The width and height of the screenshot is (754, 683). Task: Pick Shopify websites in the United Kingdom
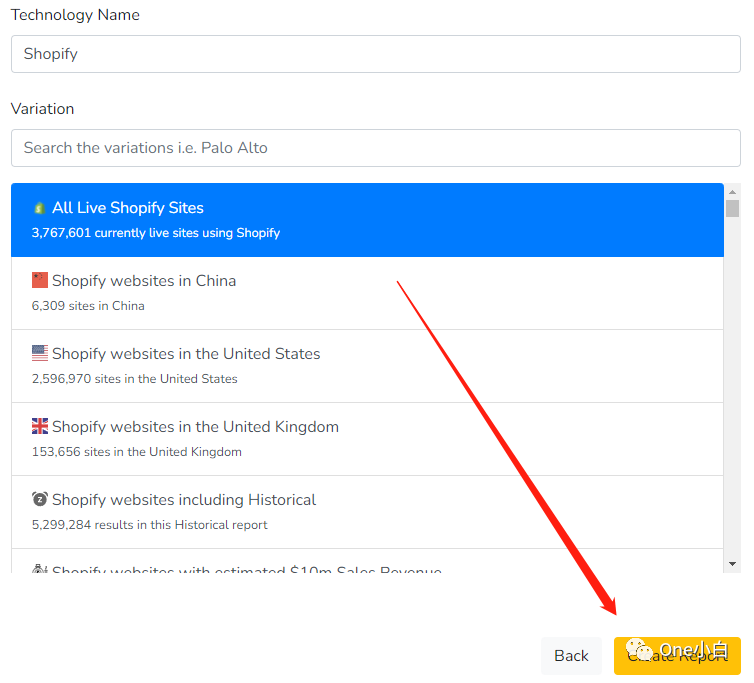(x=367, y=439)
